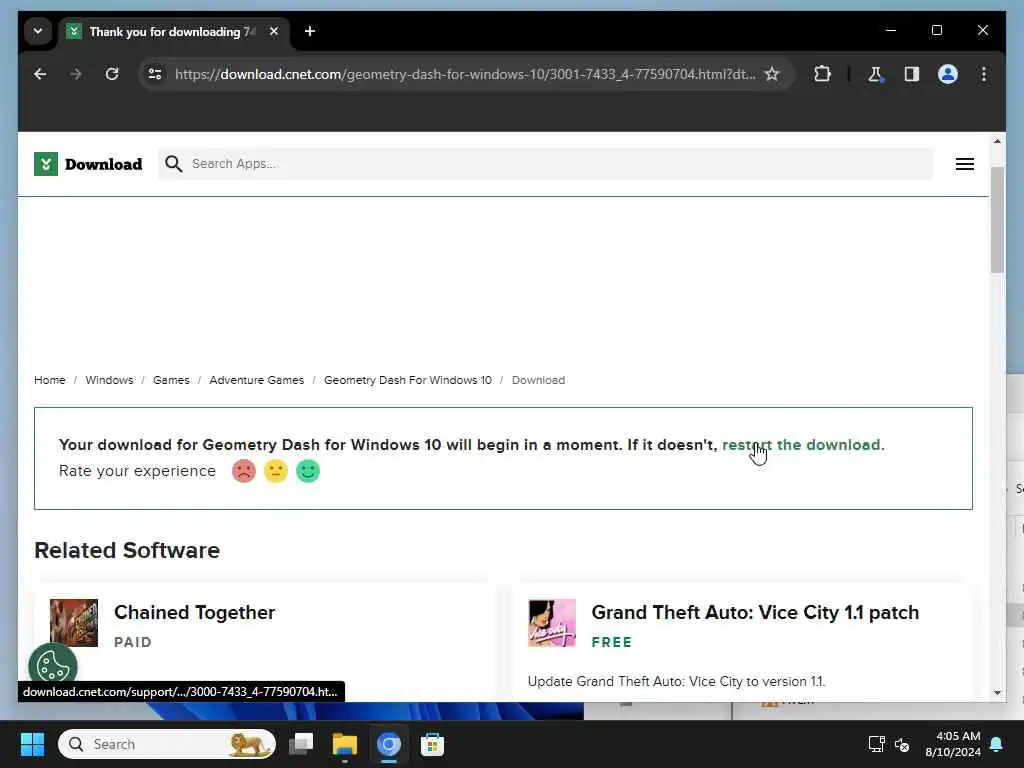
Task: Open Games breadcrumb link
Action: tap(171, 380)
